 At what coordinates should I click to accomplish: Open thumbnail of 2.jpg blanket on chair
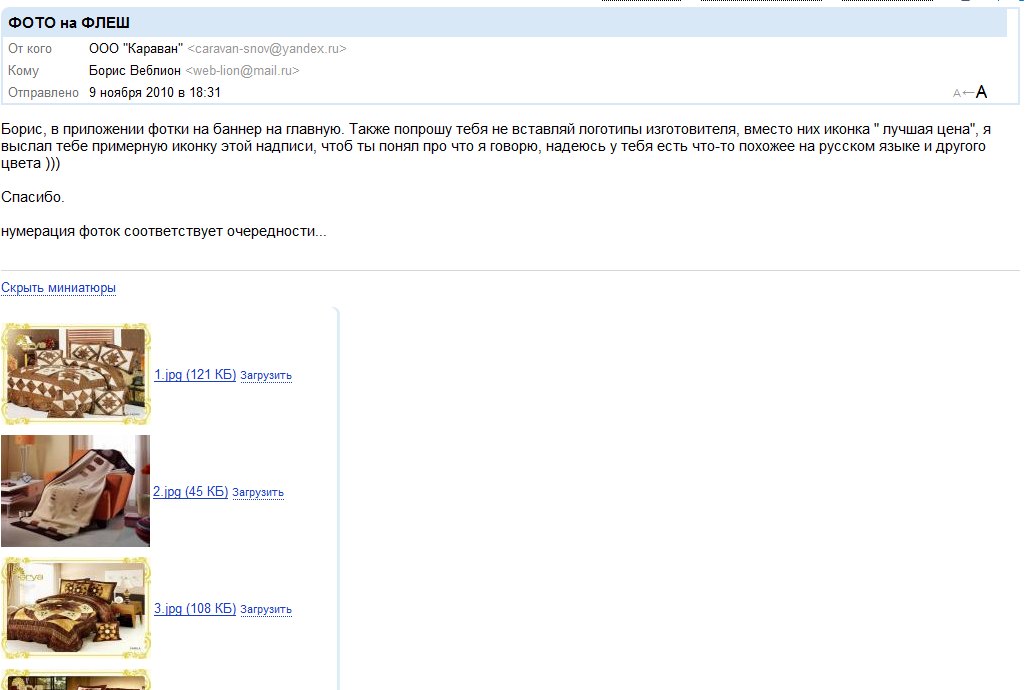[76, 491]
